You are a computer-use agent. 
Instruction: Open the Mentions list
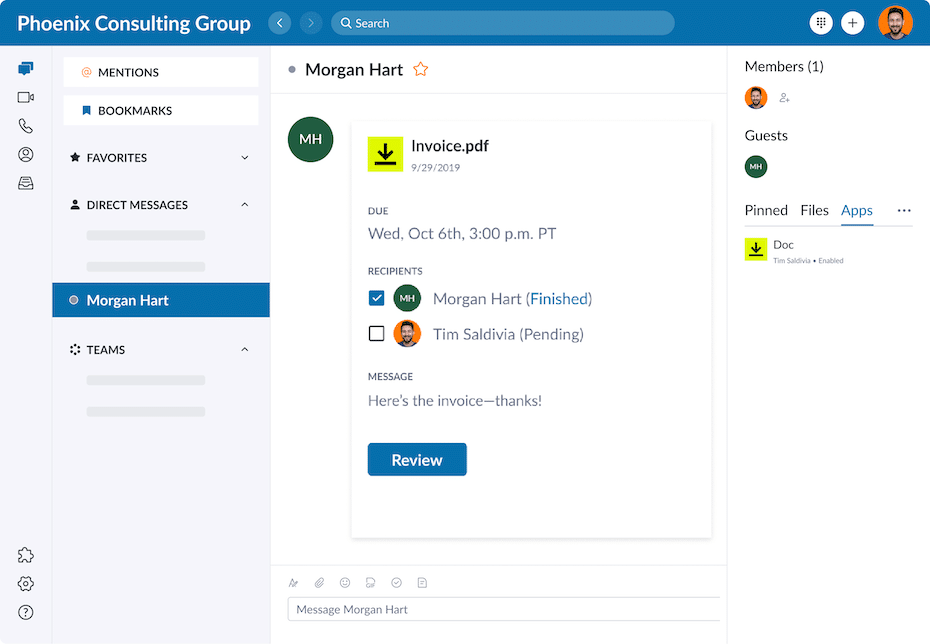[x=161, y=72]
